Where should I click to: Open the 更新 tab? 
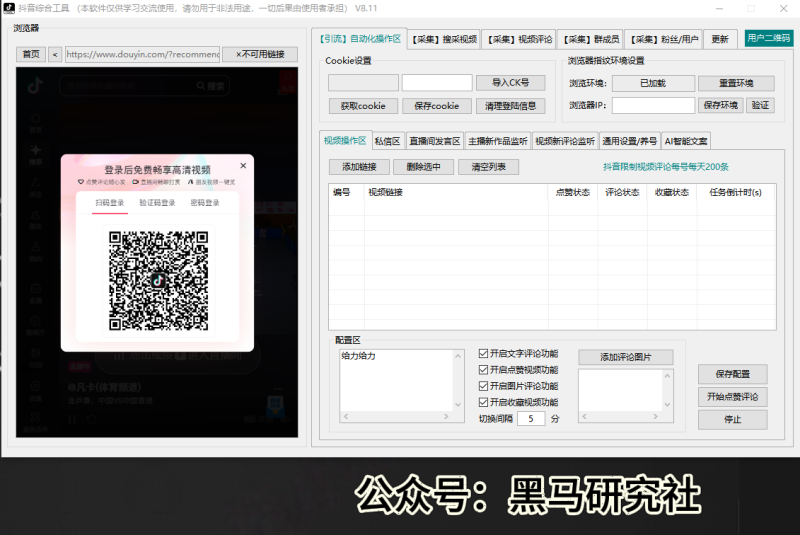(x=720, y=39)
